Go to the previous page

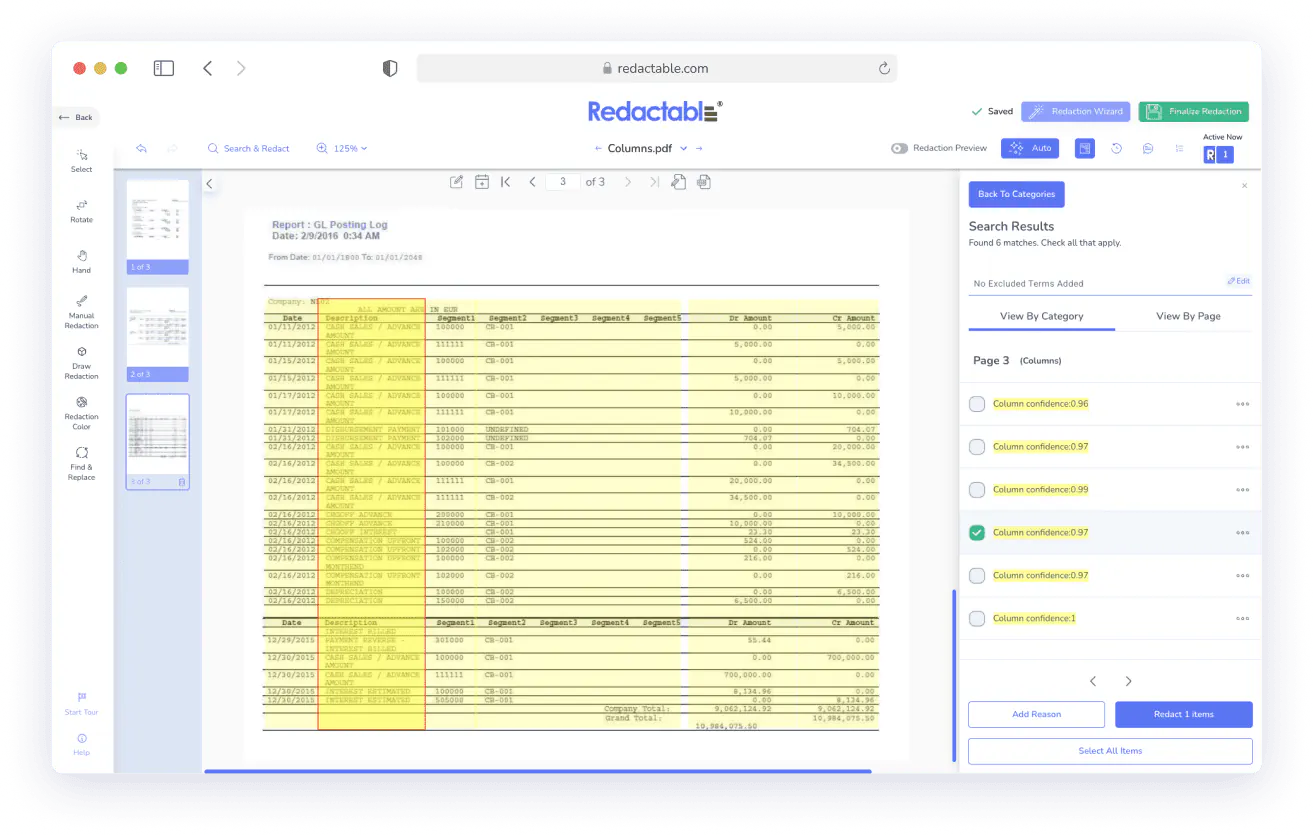[533, 182]
